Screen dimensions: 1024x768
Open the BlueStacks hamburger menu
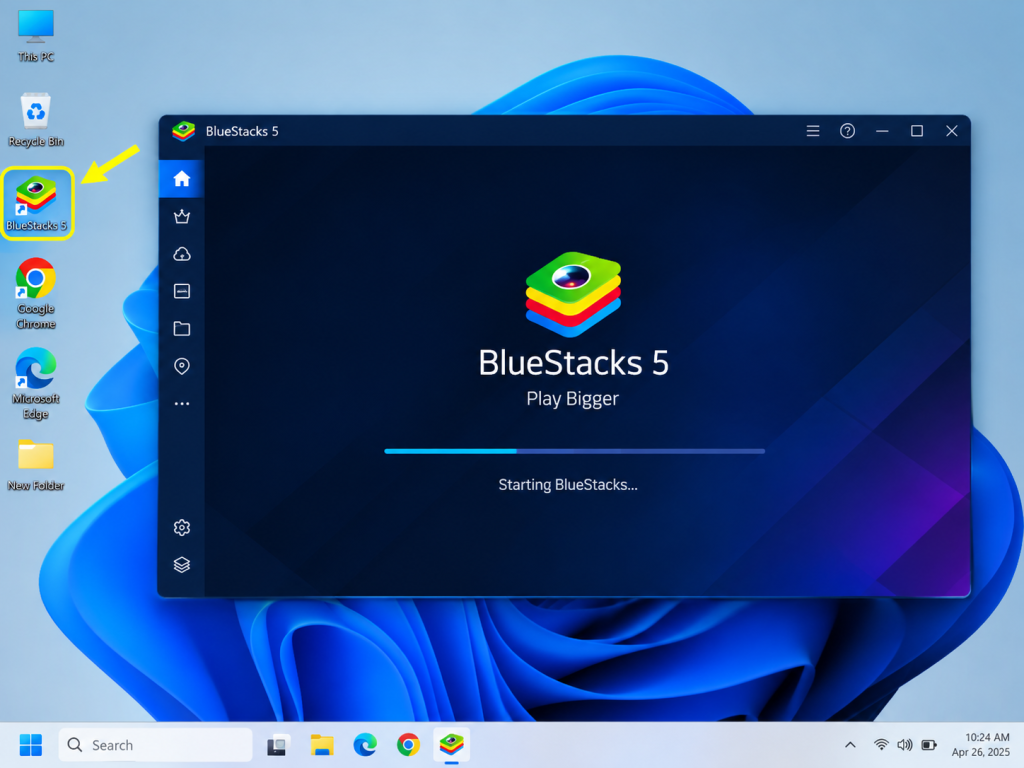point(812,131)
